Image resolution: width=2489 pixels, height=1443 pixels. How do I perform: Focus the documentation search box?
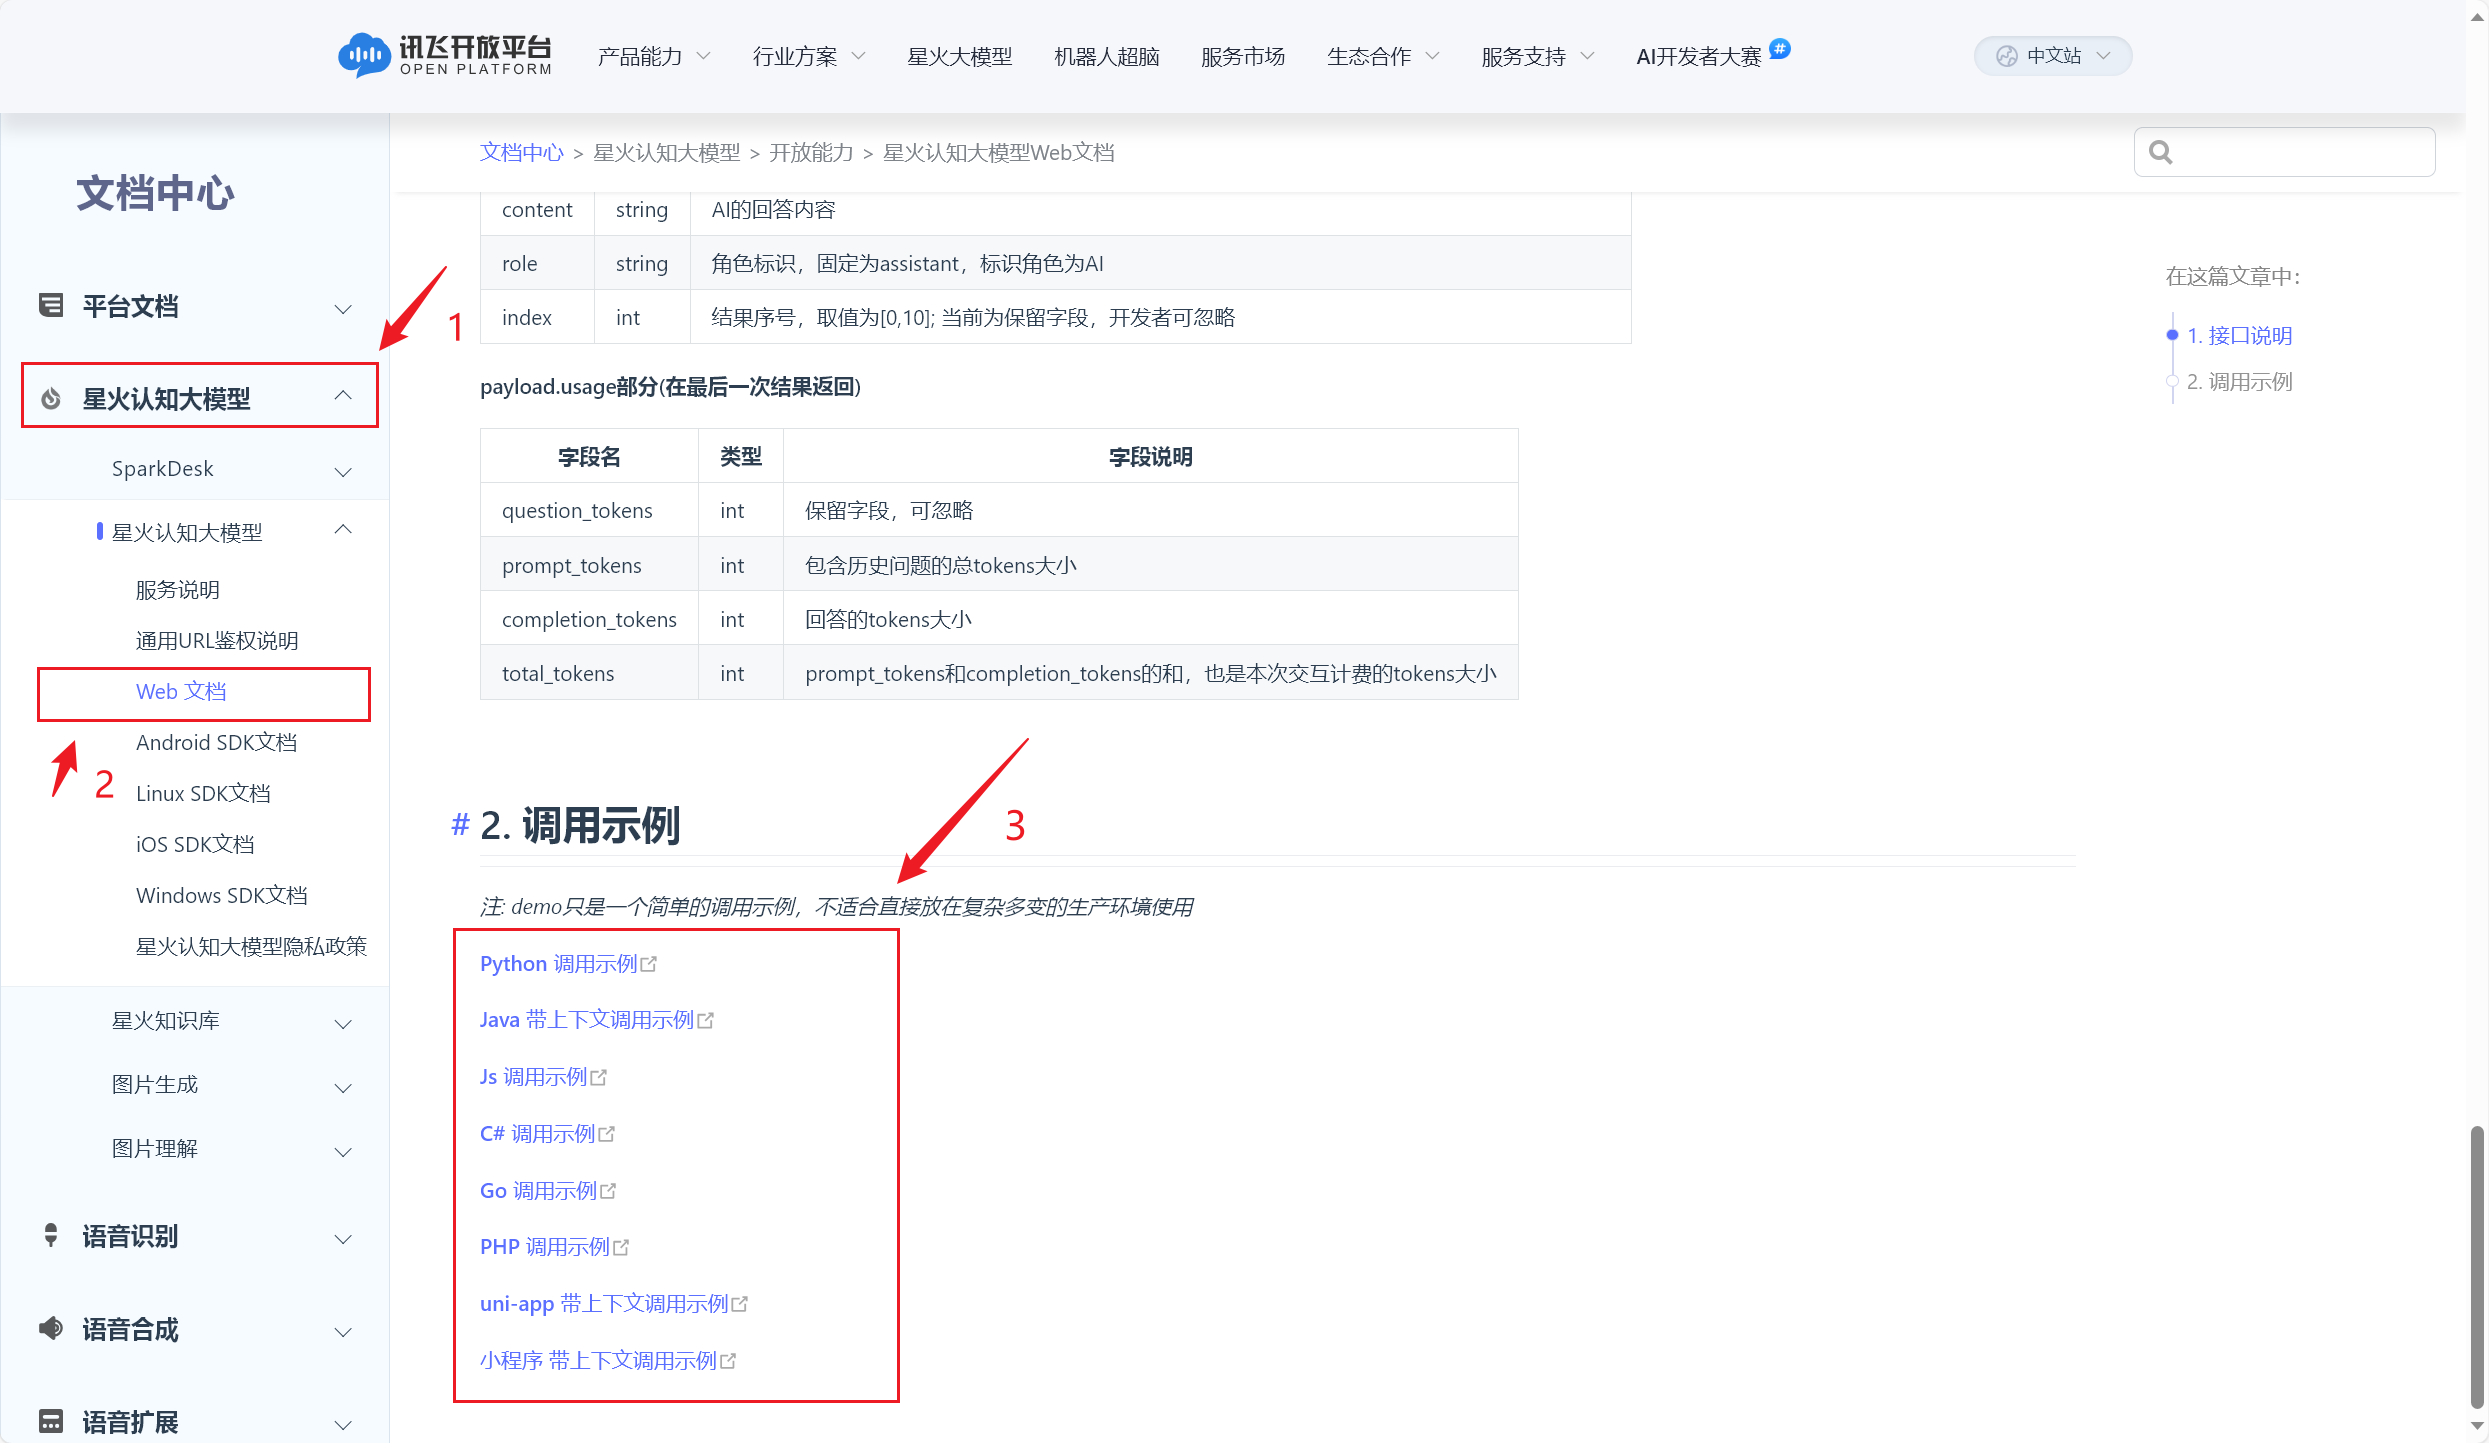pyautogui.click(x=2284, y=152)
